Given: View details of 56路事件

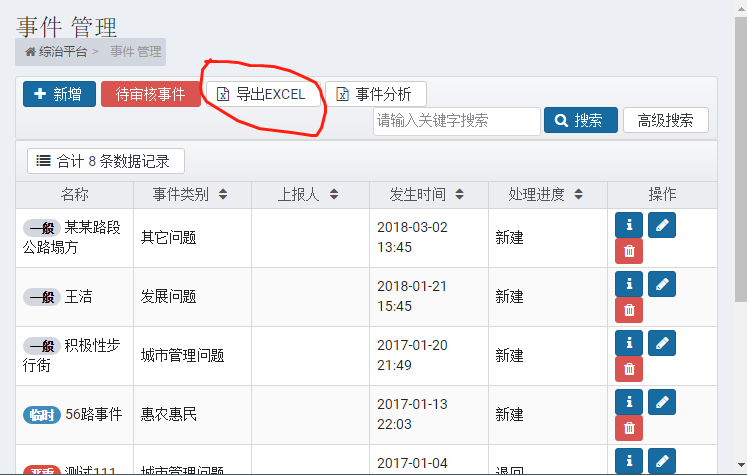Looking at the screenshot, I should click(x=629, y=402).
